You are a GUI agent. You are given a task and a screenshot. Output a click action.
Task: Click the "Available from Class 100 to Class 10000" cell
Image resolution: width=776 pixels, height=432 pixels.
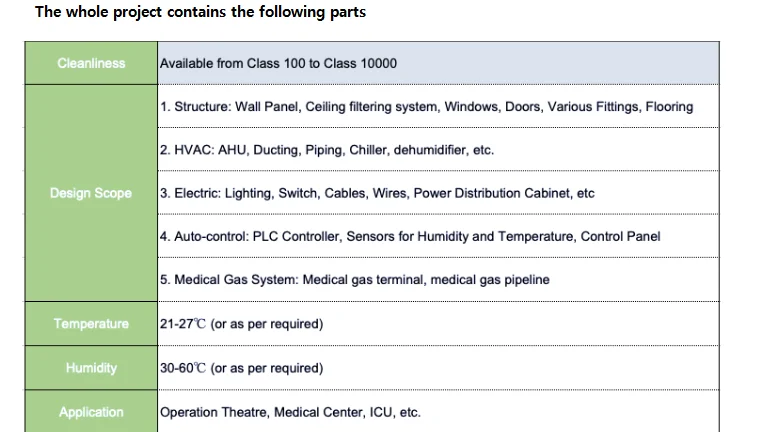point(278,63)
